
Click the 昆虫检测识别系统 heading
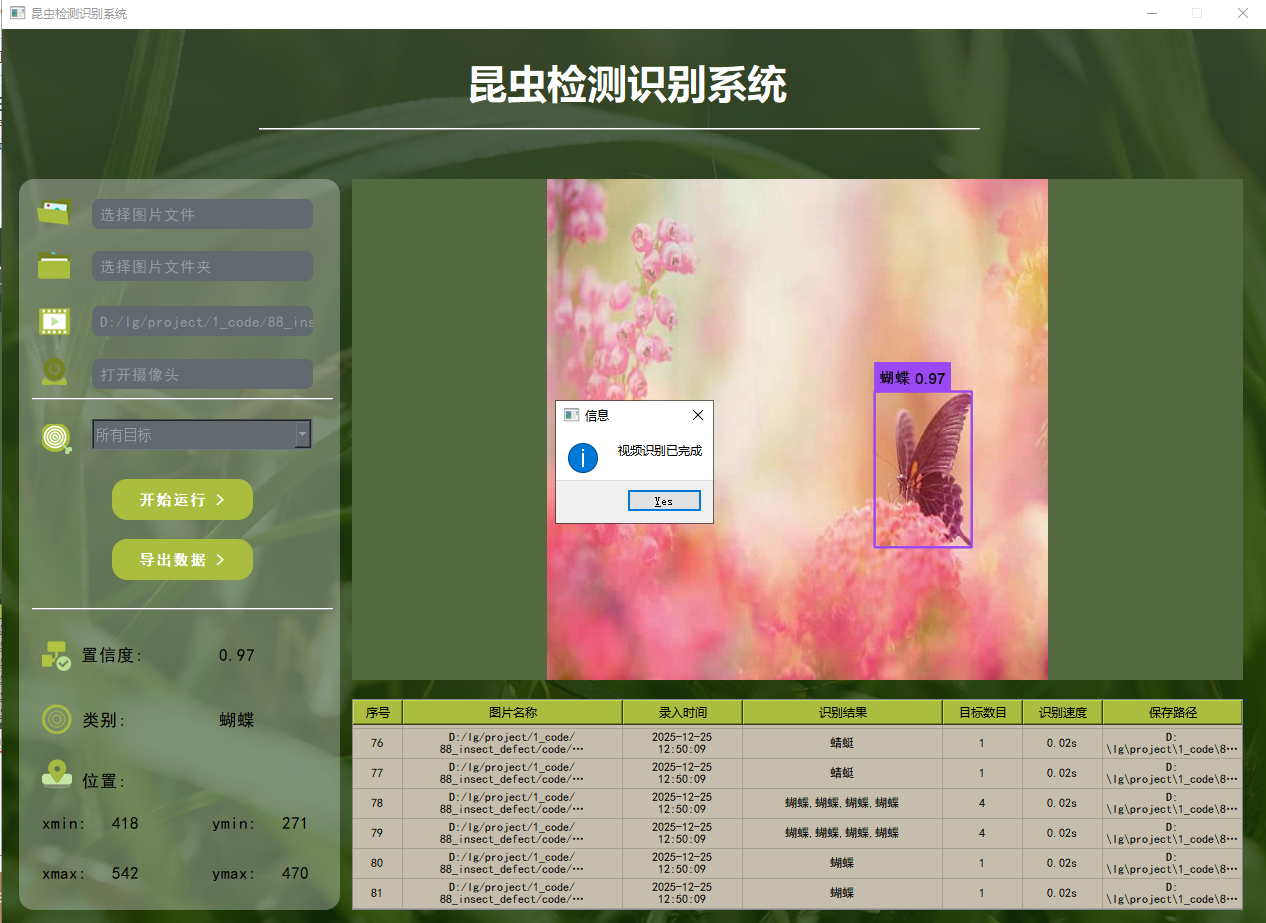coord(628,85)
